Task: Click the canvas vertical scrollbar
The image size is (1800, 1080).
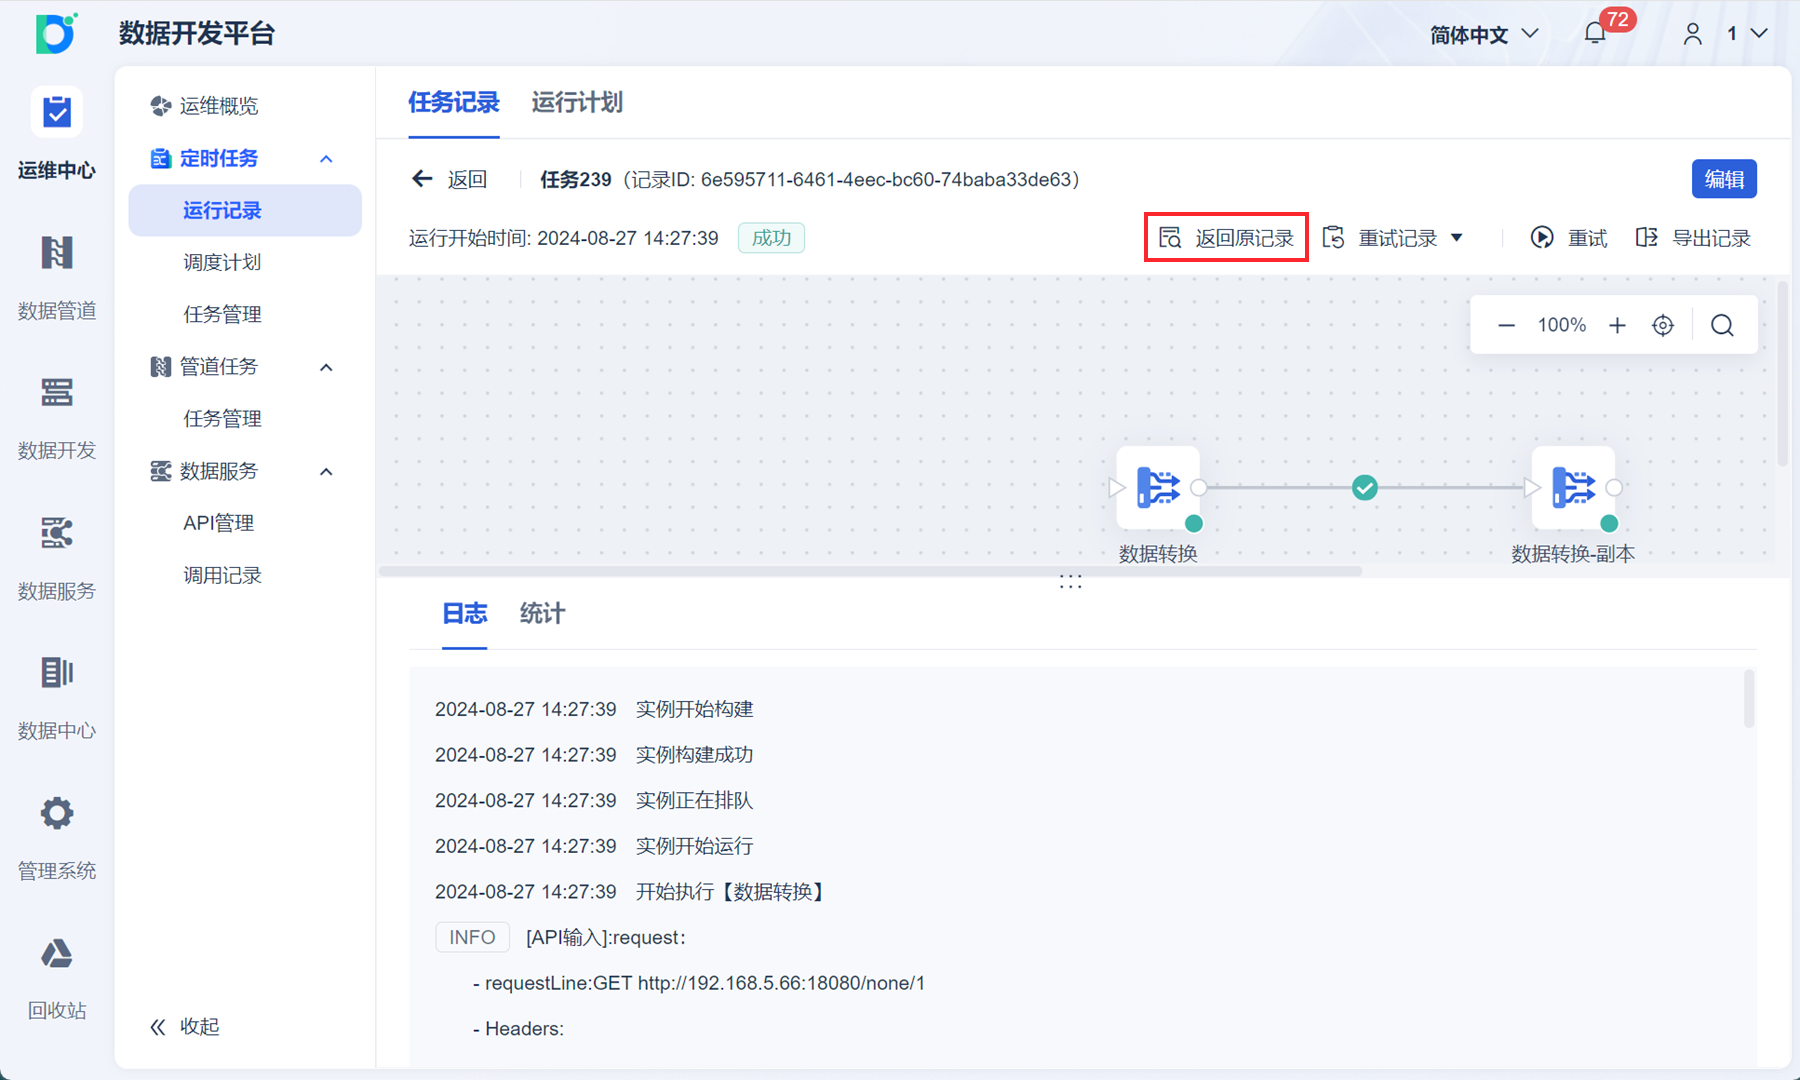Action: tap(1783, 374)
